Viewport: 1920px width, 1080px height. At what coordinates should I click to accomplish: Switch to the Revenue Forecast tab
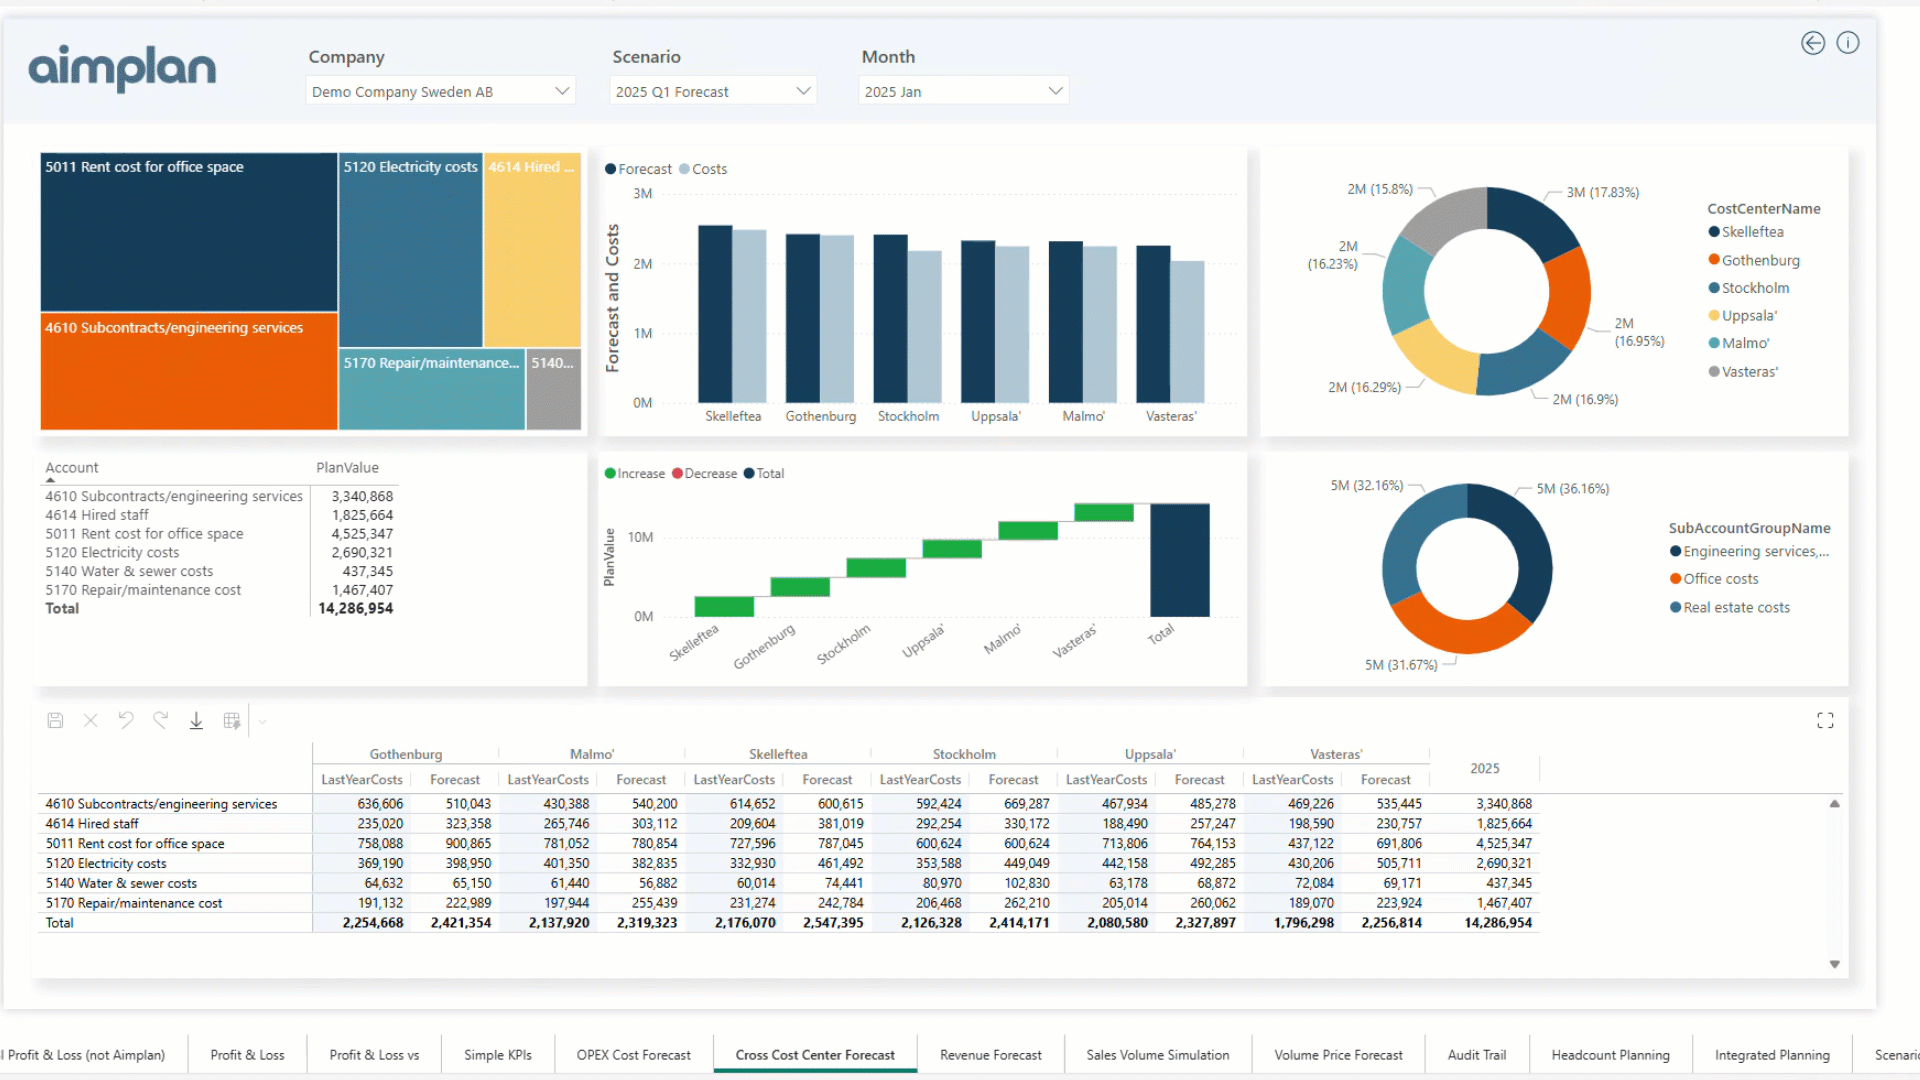pos(989,1054)
